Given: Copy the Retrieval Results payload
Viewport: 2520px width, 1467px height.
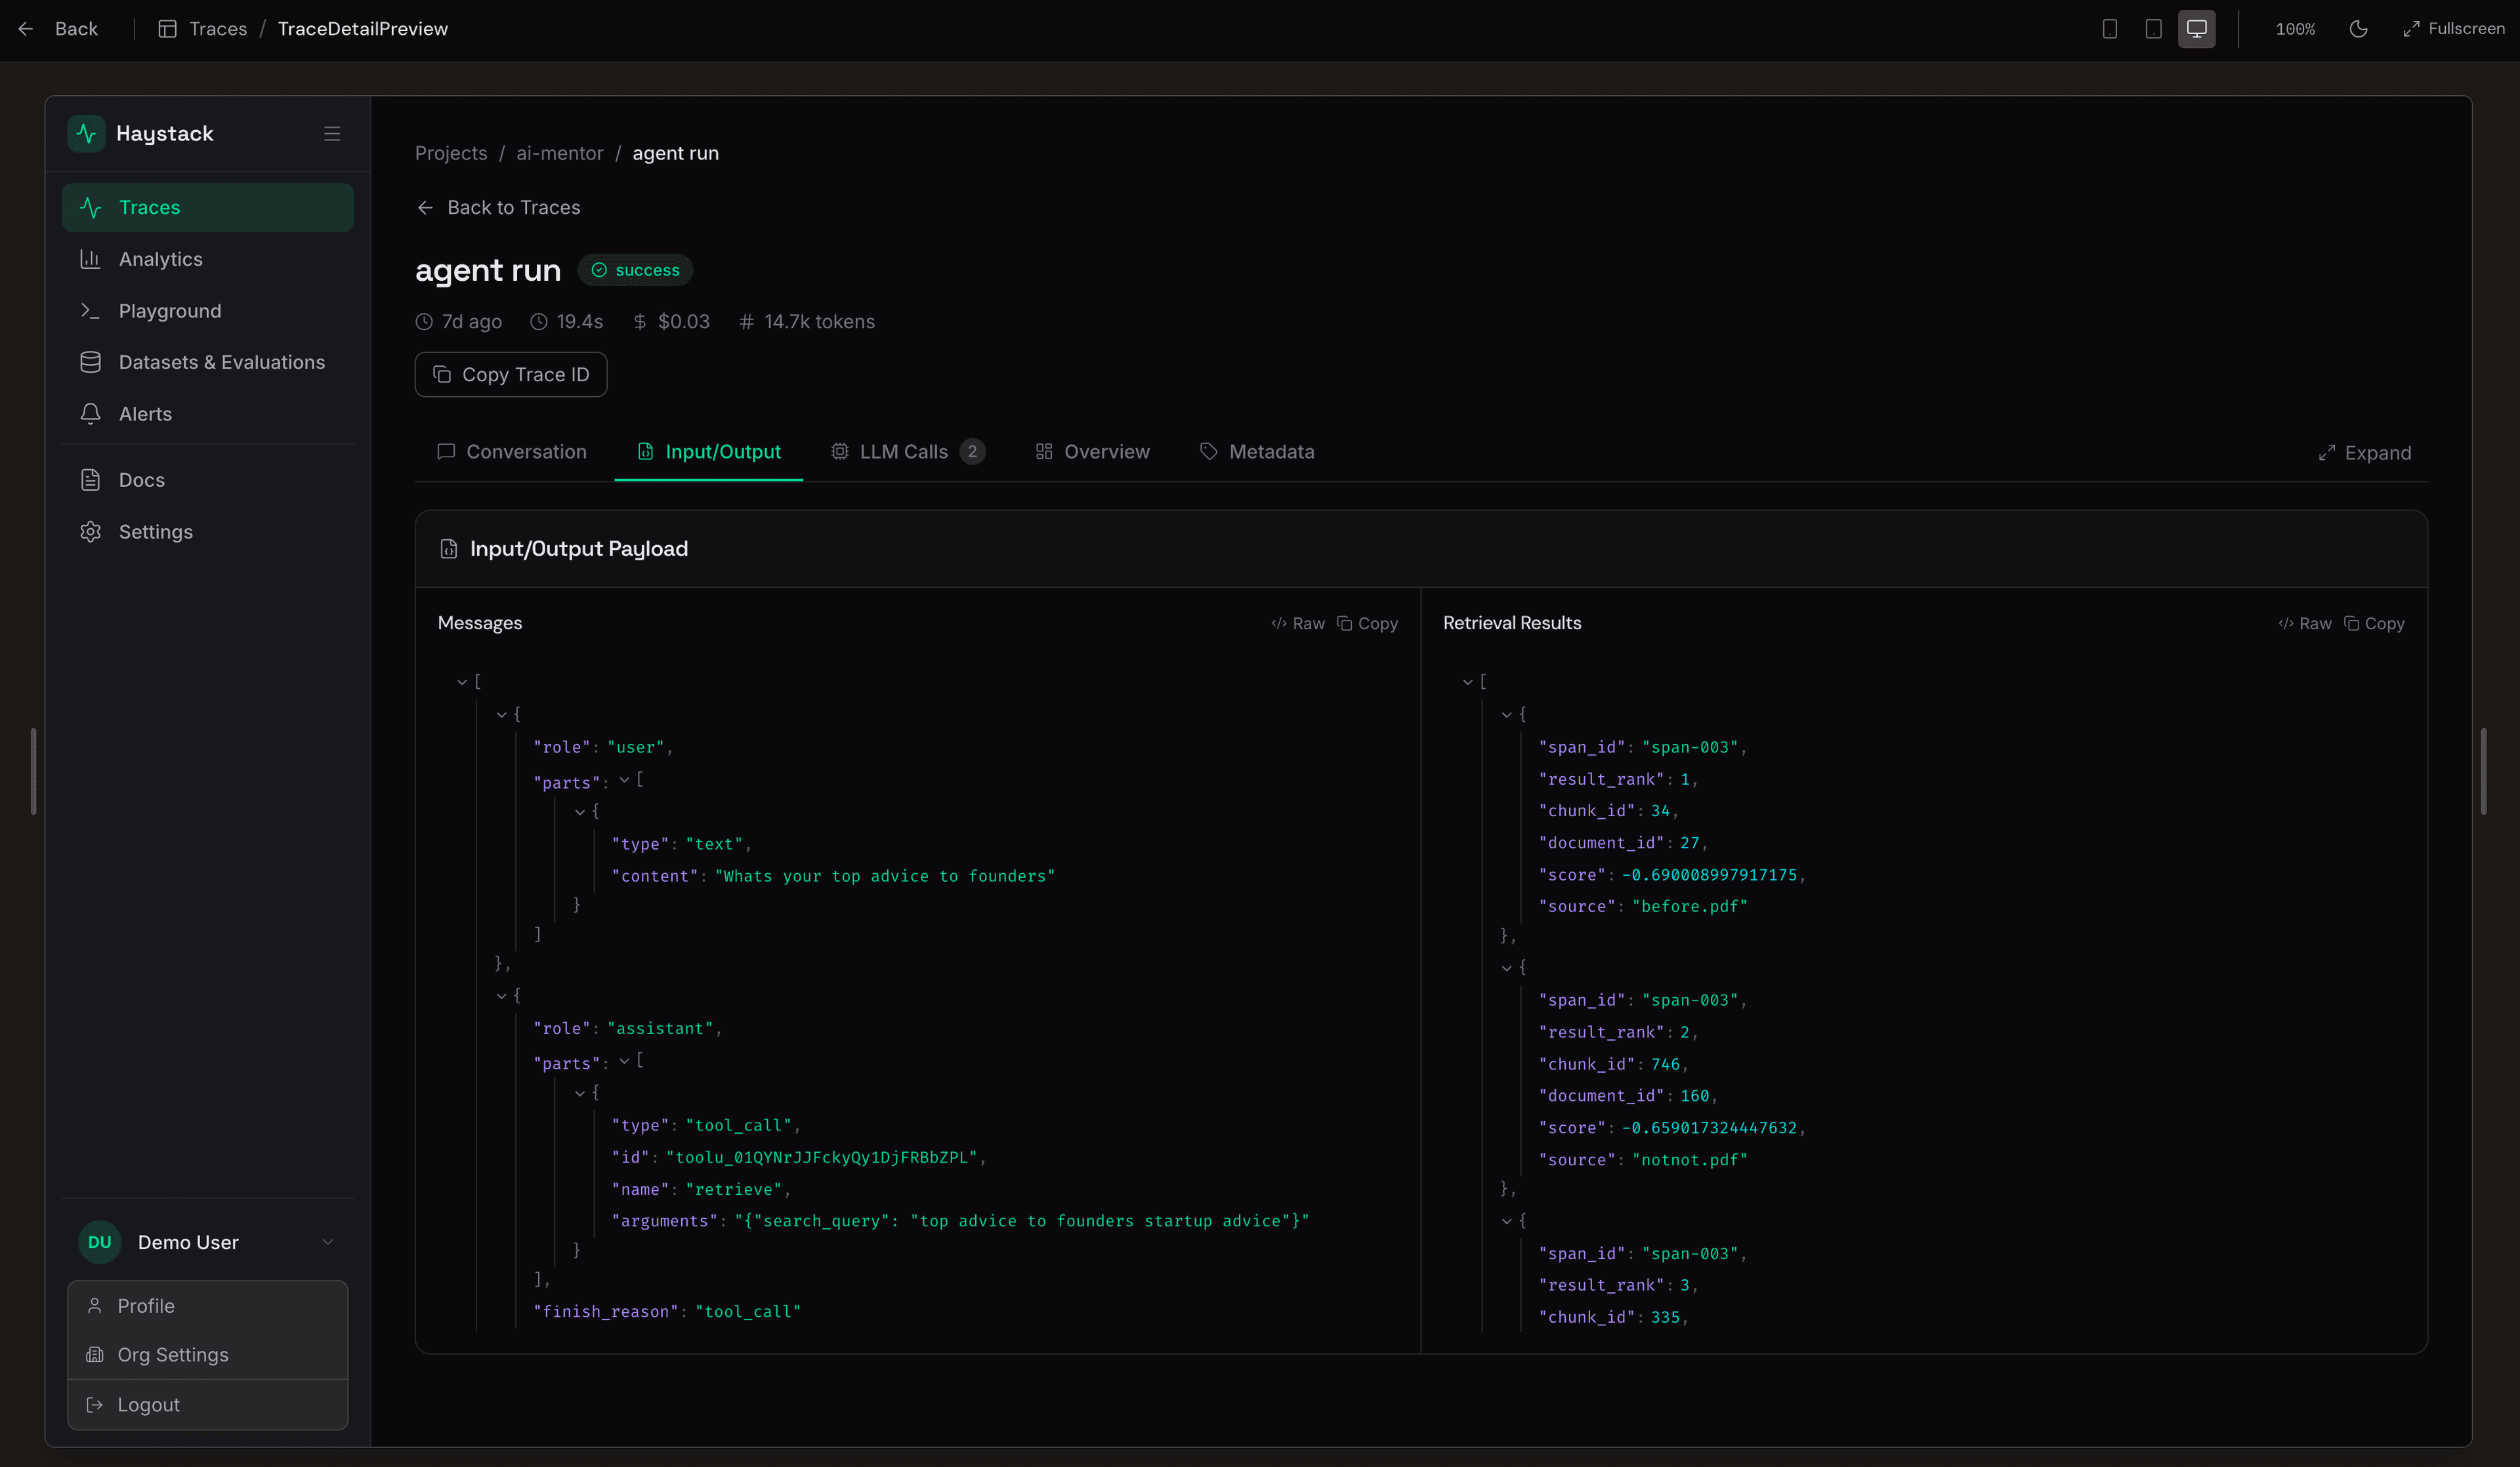Looking at the screenshot, I should [2375, 624].
